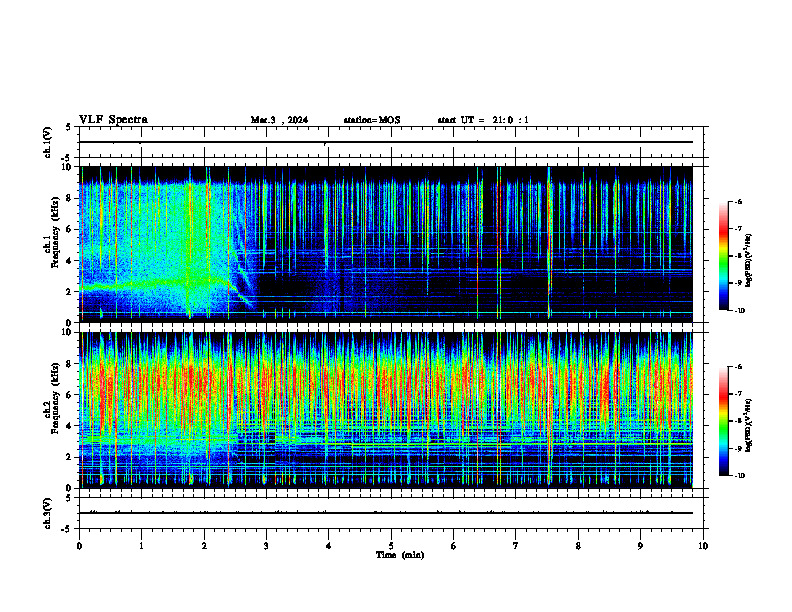Click the ch.2 colorbar "log(PSD)" unit label
Image resolution: width=792 pixels, height=612 pixels.
(749, 426)
